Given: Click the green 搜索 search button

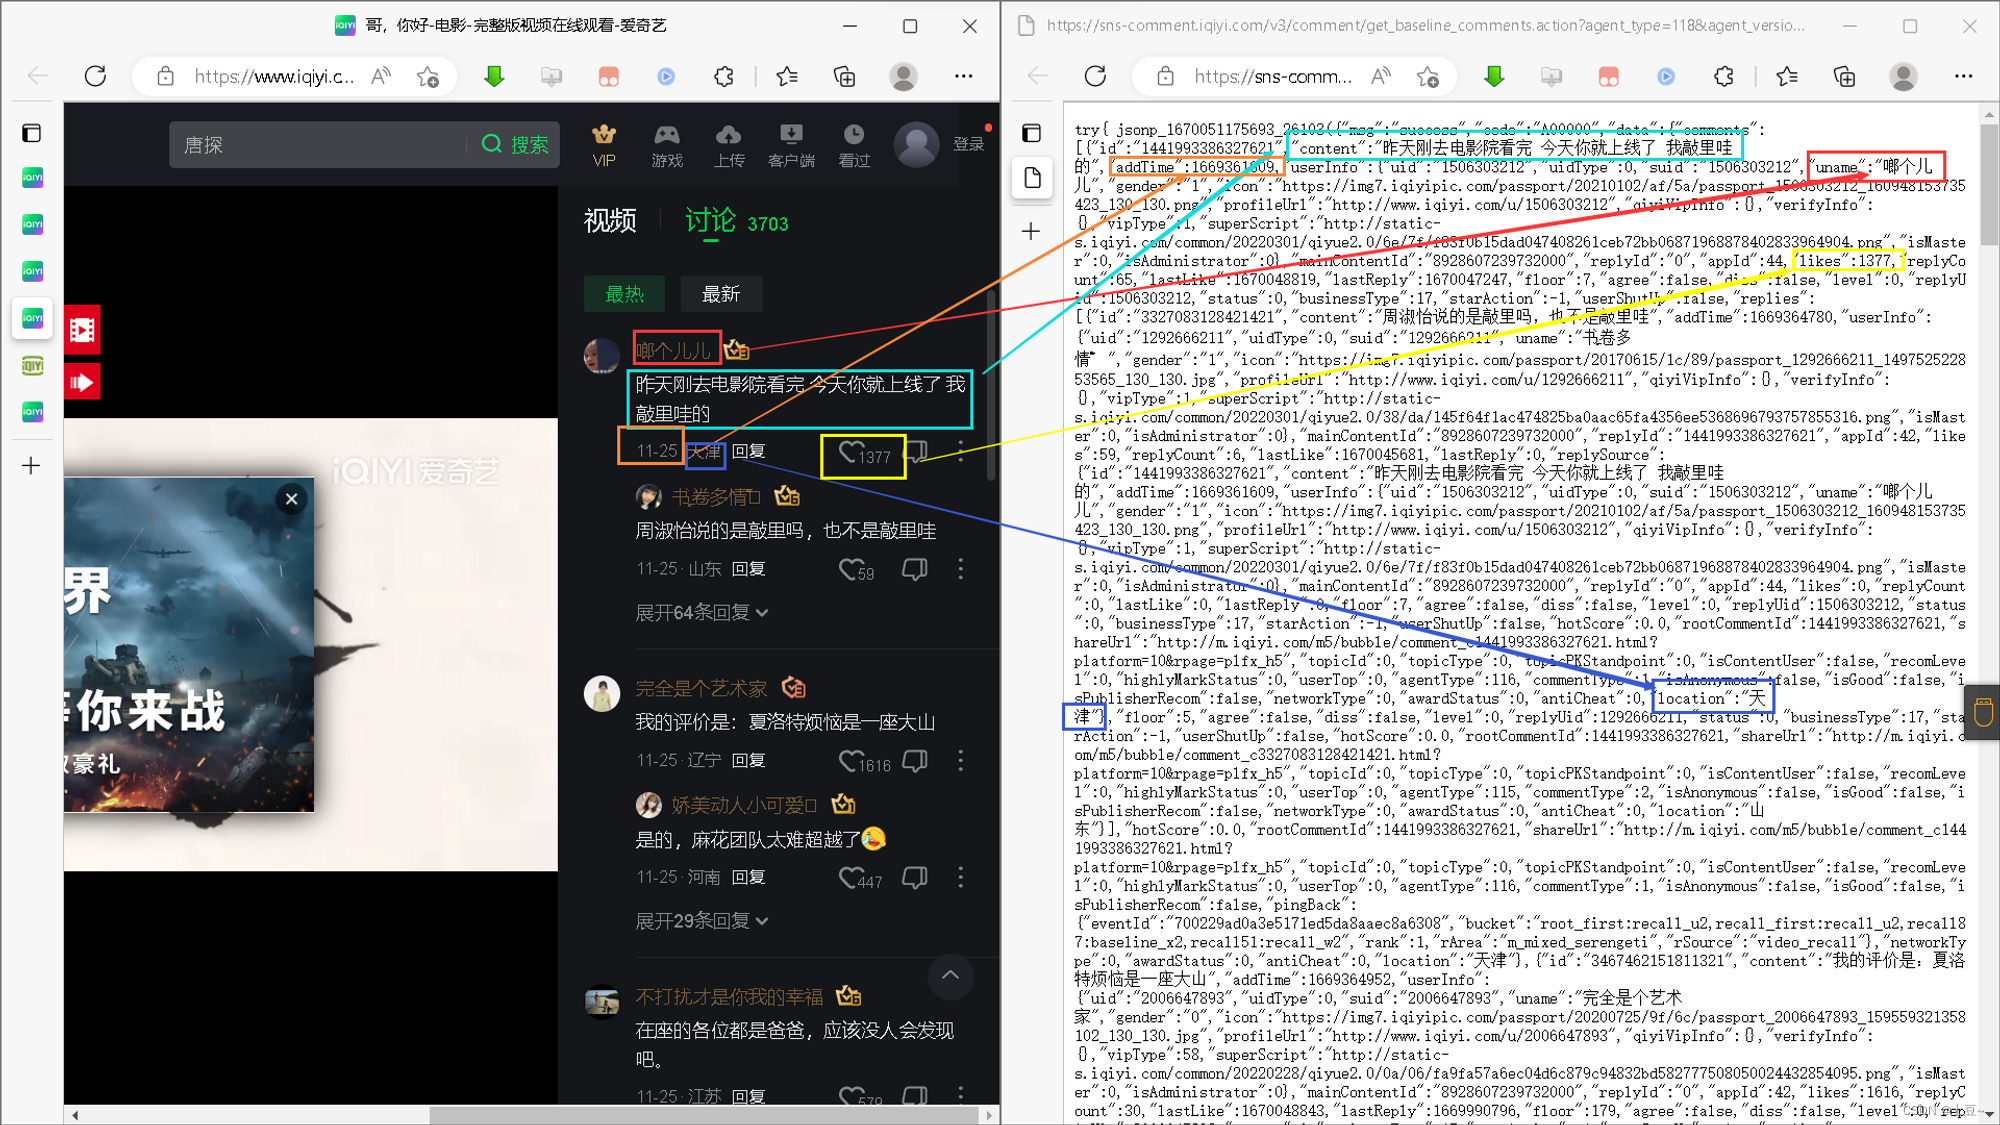Looking at the screenshot, I should [x=515, y=145].
